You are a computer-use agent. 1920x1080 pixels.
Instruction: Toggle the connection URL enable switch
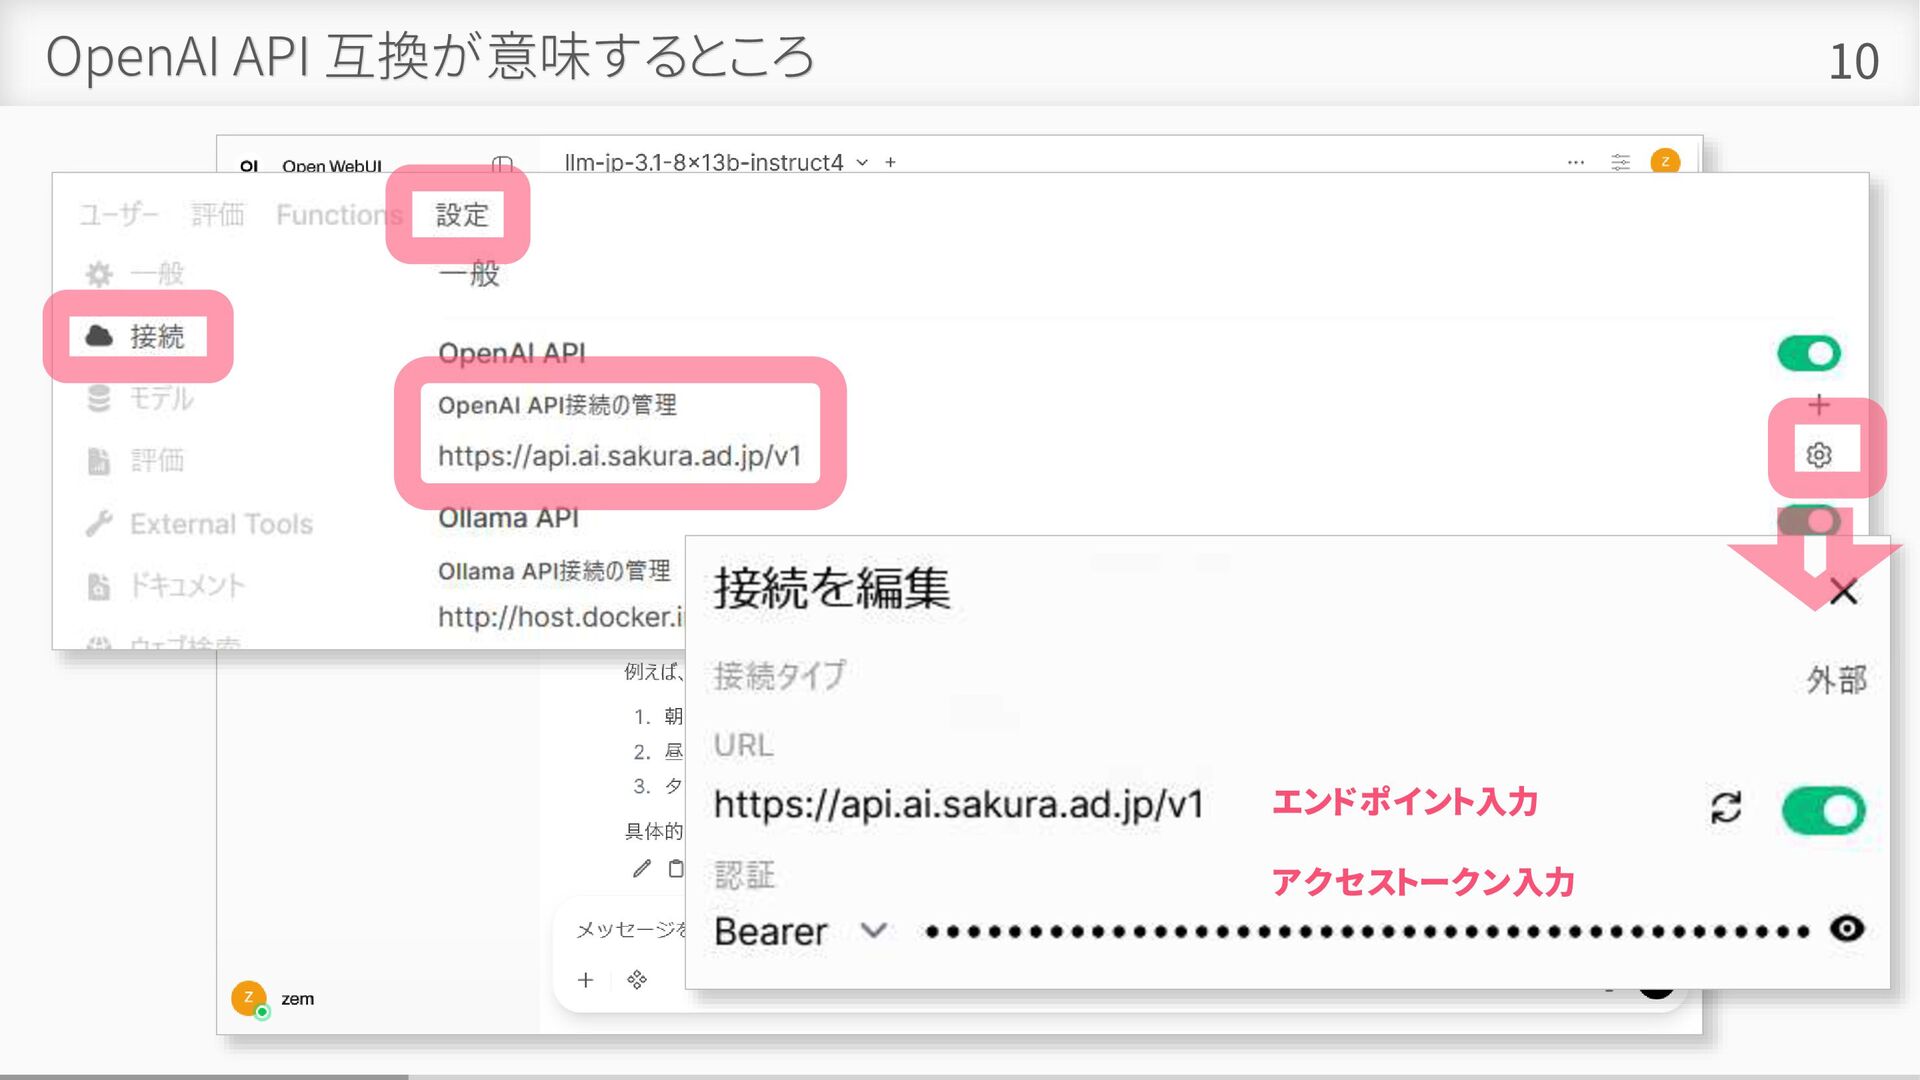click(x=1822, y=810)
